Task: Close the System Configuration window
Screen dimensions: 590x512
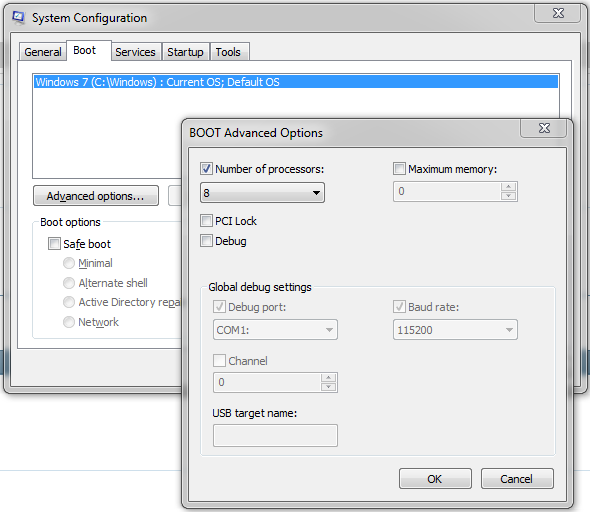Action: 558,14
